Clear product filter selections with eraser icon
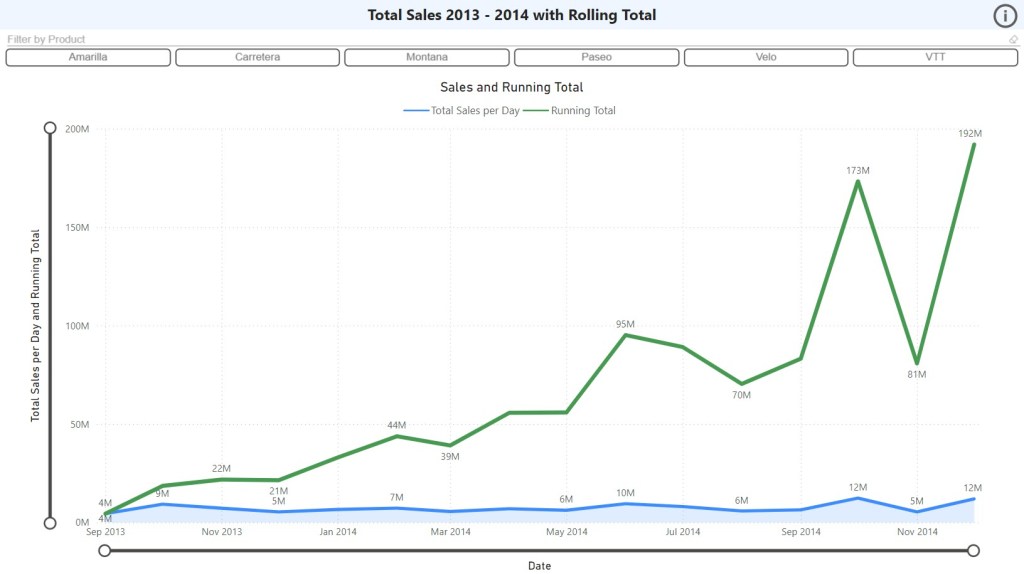Image resolution: width=1024 pixels, height=574 pixels. pos(1013,40)
